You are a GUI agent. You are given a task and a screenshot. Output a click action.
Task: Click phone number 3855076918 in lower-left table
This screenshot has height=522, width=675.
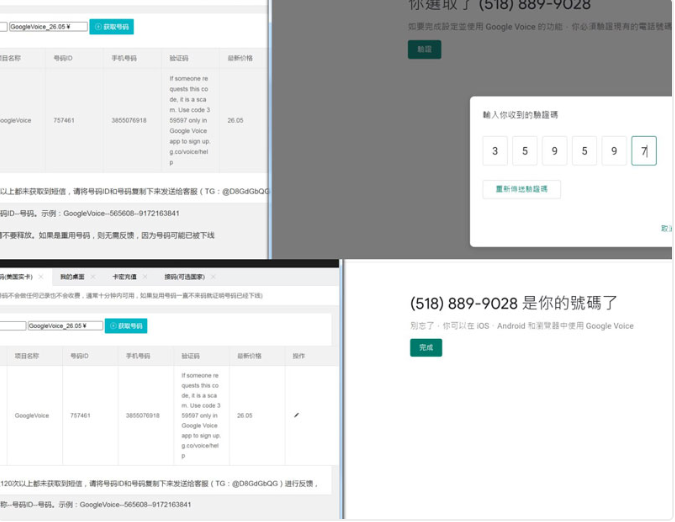tap(142, 416)
